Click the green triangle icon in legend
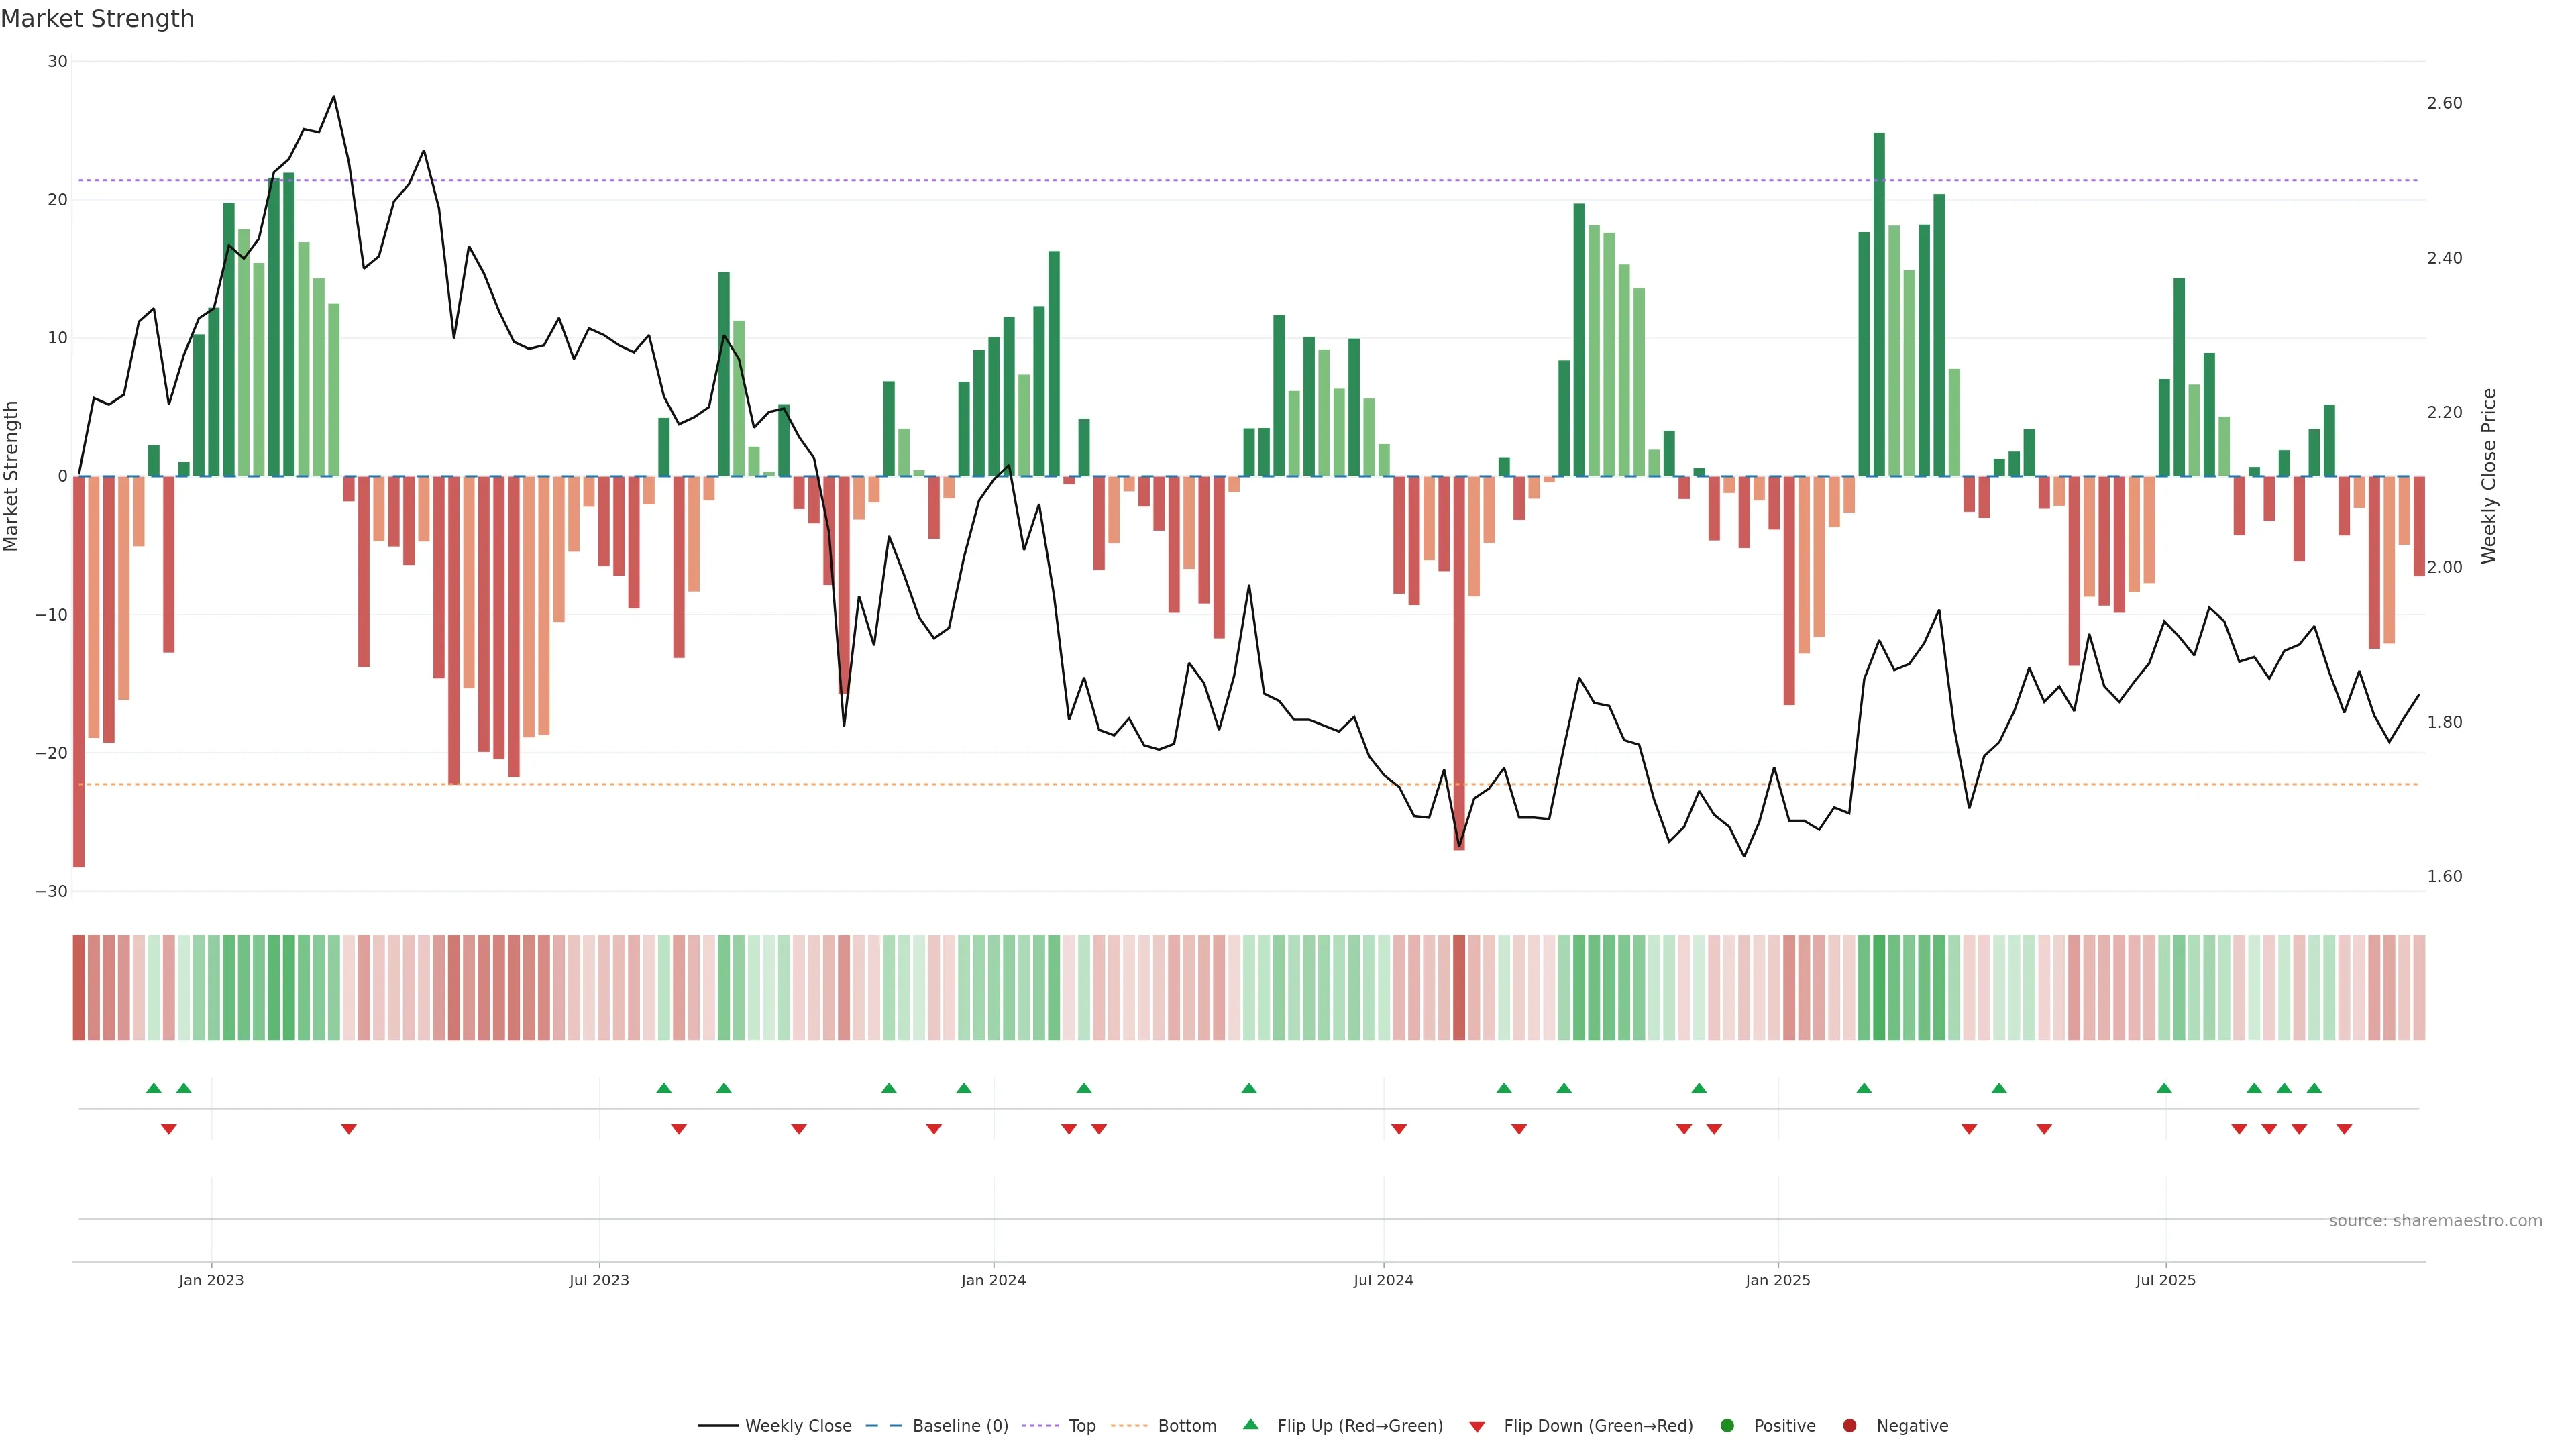The width and height of the screenshot is (2576, 1449). (x=1250, y=1424)
